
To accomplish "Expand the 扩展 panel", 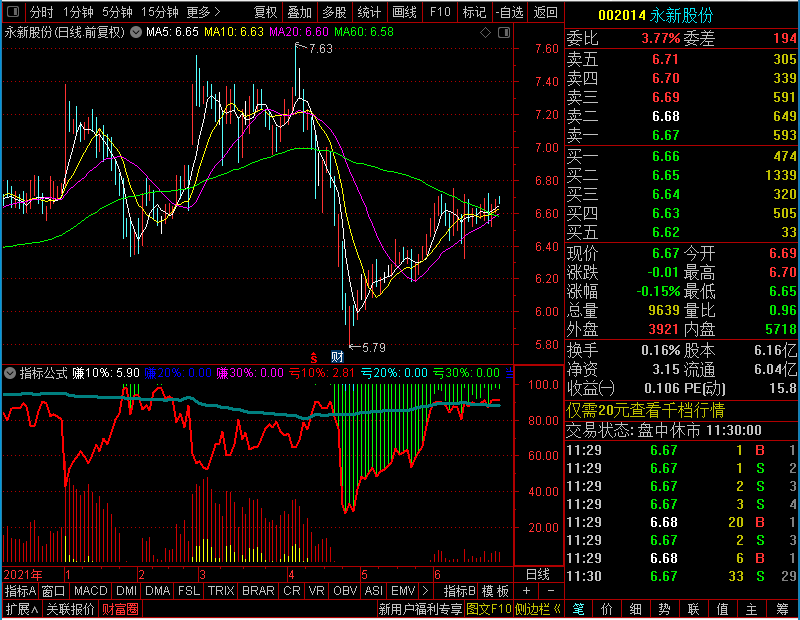I will point(22,609).
